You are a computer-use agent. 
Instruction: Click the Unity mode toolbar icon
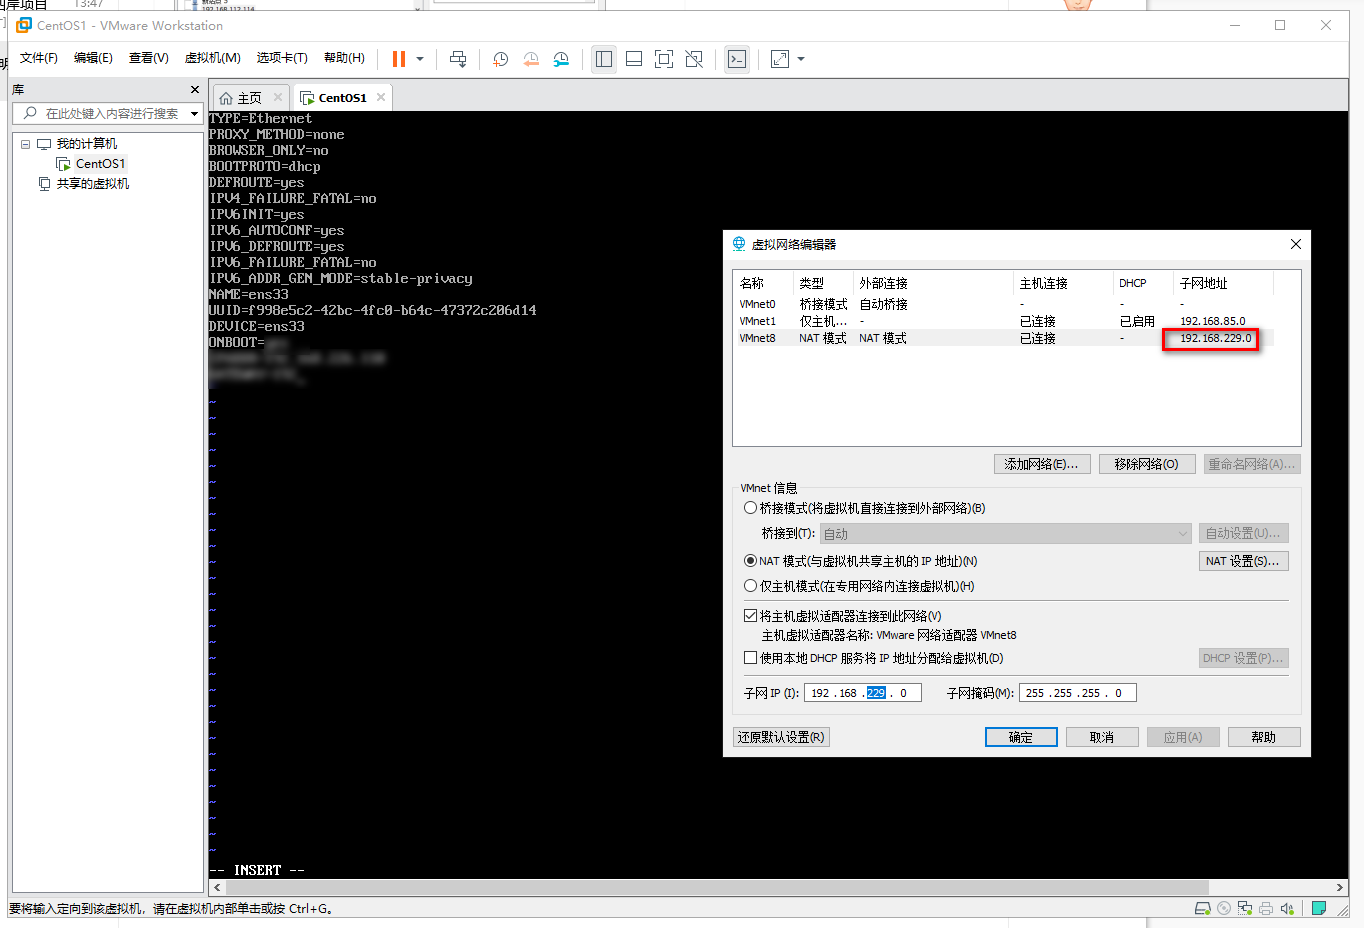(x=694, y=59)
